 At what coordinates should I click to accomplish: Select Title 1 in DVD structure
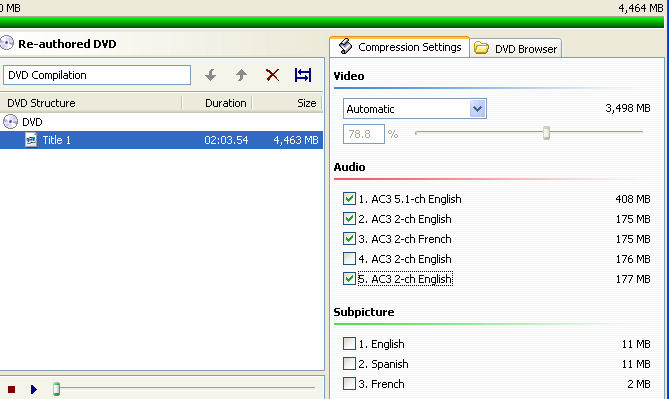point(161,140)
